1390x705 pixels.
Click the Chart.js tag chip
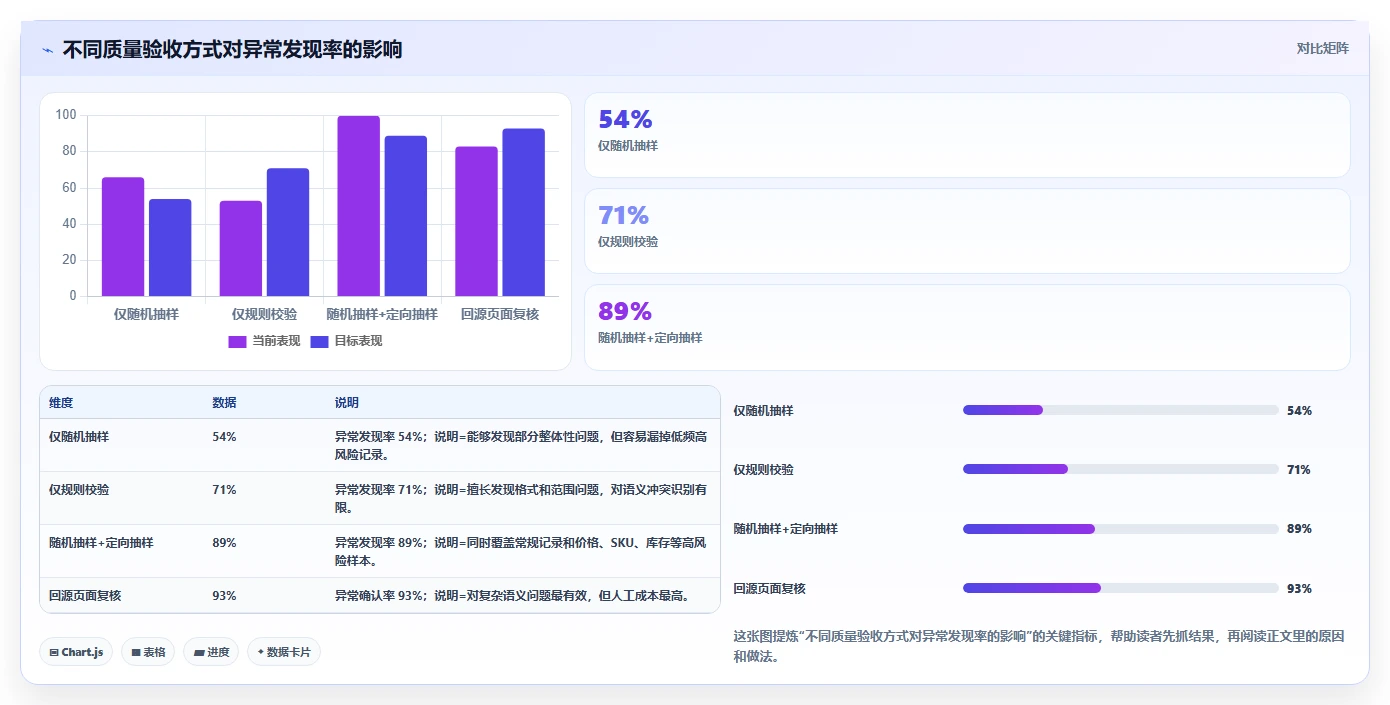[77, 652]
